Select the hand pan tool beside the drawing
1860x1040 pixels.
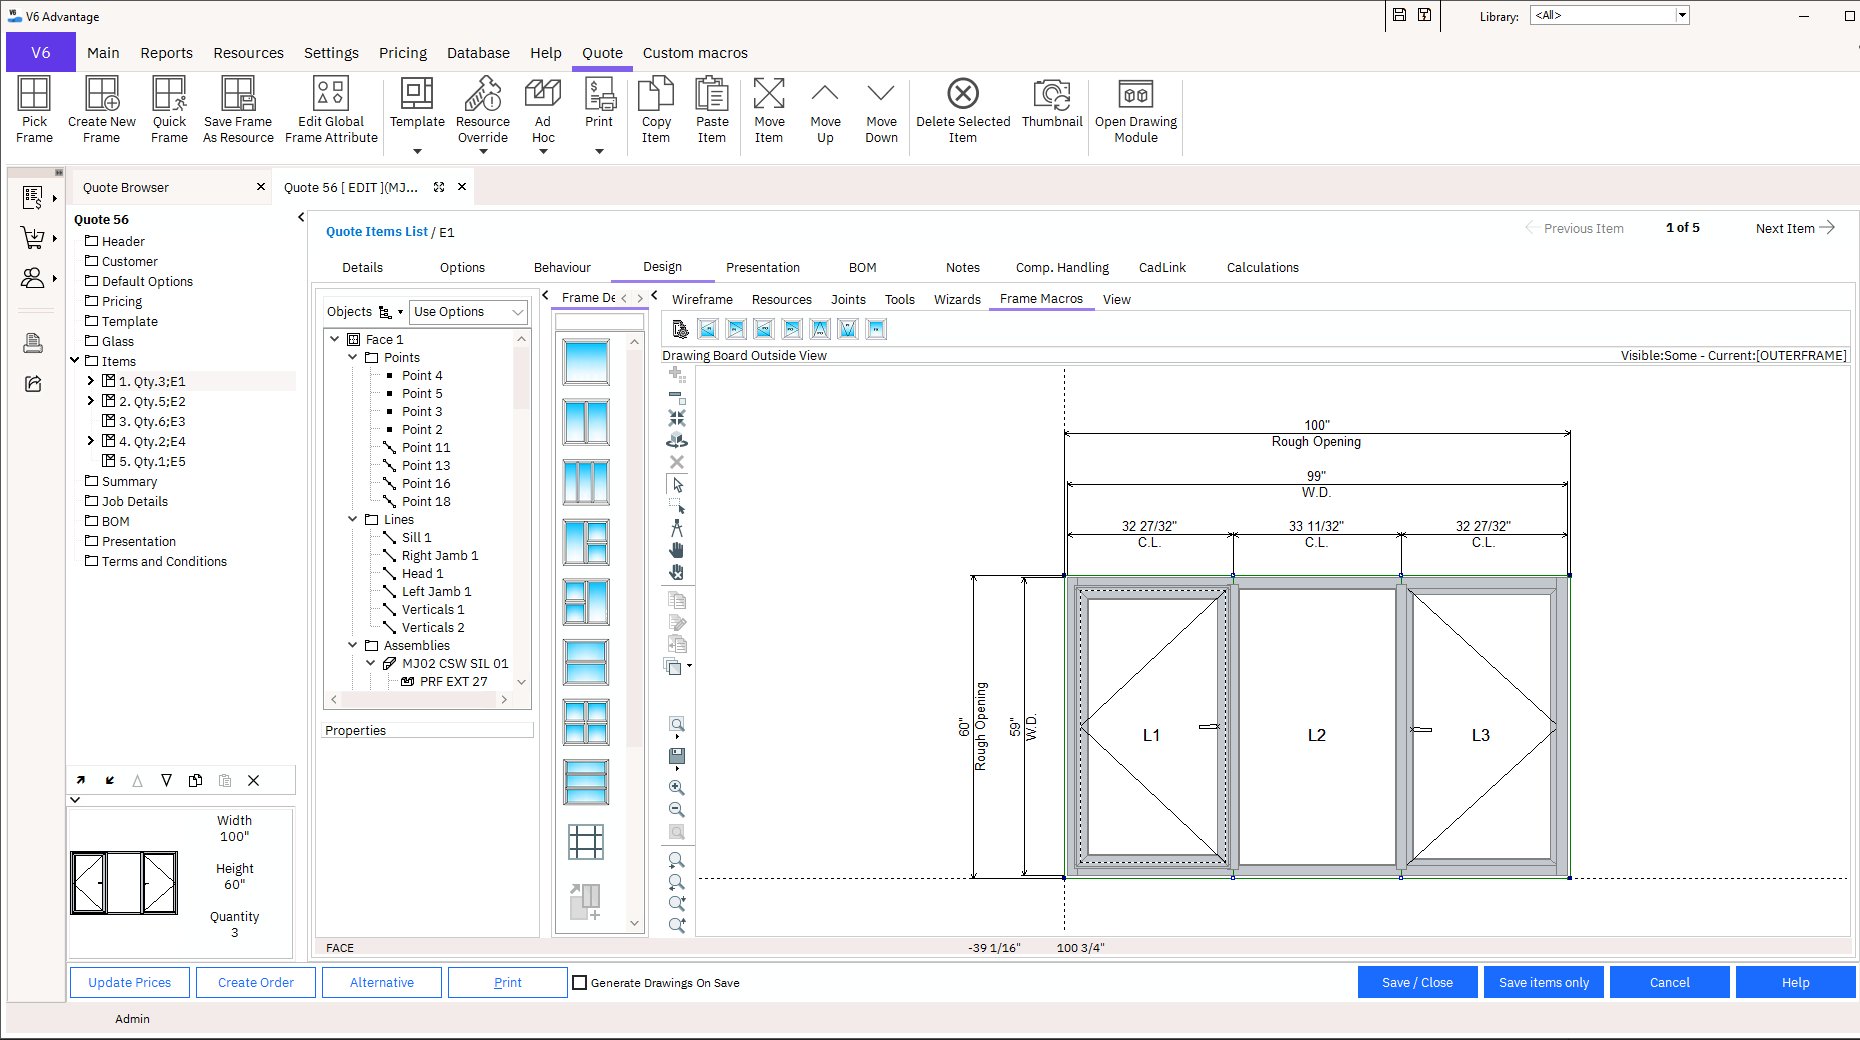pyautogui.click(x=677, y=550)
